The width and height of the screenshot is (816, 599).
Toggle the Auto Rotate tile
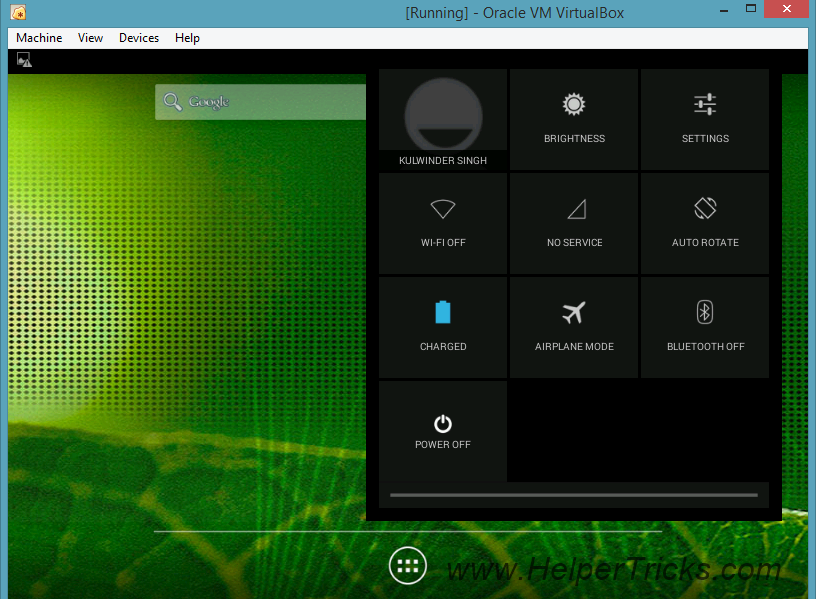pos(705,223)
